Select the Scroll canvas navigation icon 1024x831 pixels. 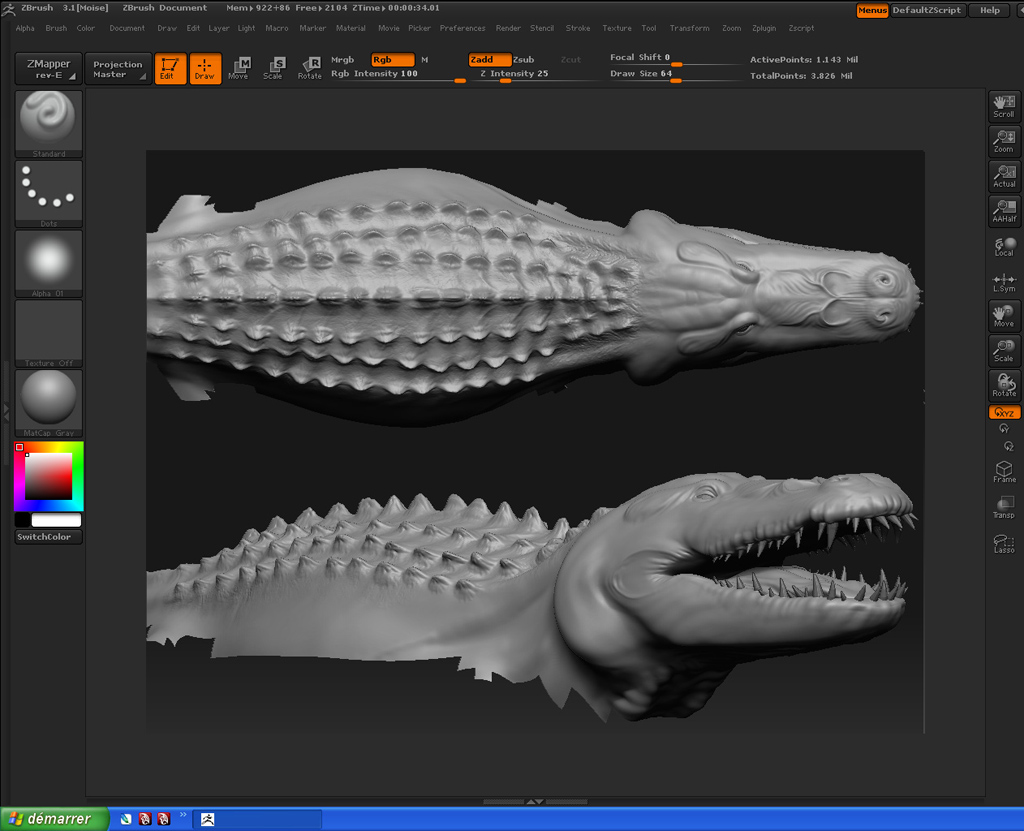click(1004, 106)
